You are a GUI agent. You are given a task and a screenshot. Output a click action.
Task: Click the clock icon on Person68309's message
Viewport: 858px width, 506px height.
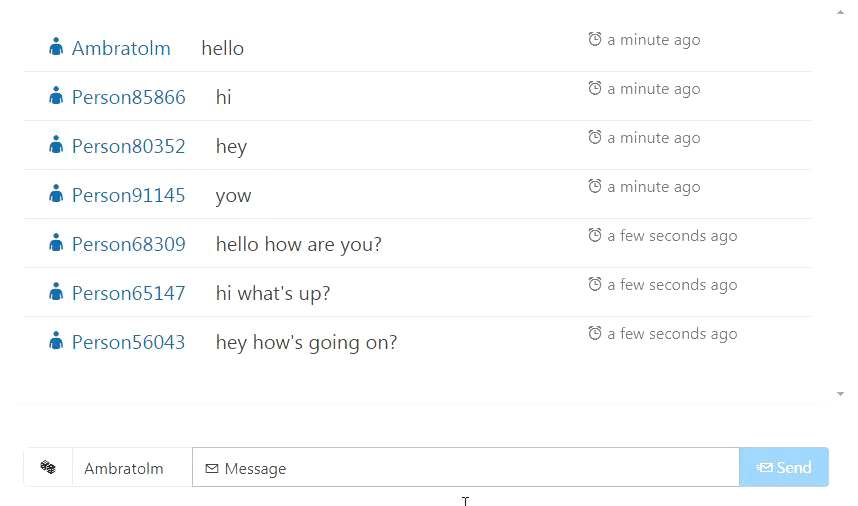click(595, 235)
